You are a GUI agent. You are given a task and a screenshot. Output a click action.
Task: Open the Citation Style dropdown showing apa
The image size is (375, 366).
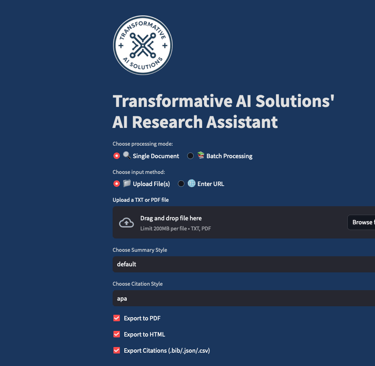tap(244, 298)
